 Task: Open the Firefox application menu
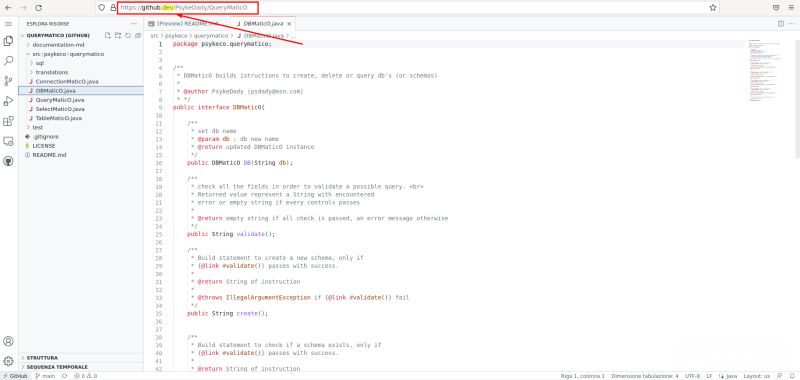click(791, 8)
